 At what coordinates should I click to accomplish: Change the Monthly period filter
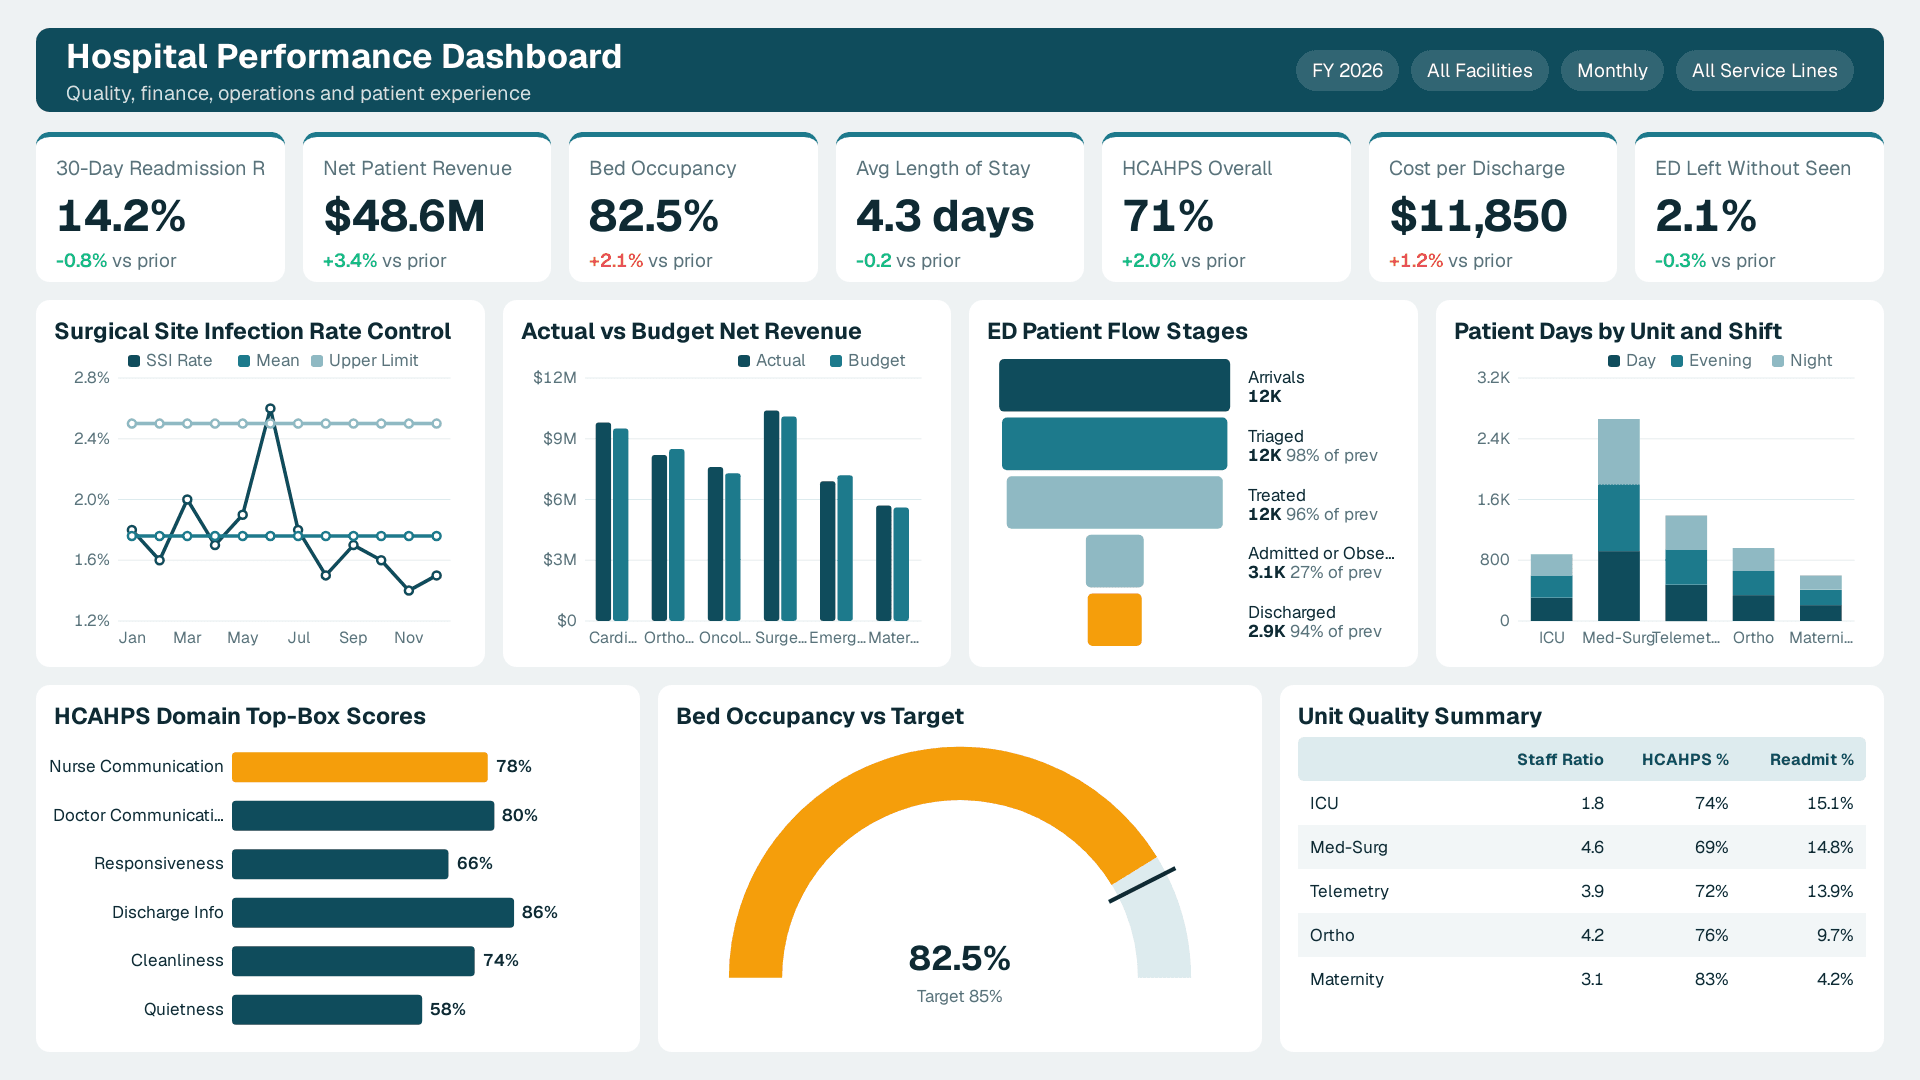tap(1612, 71)
